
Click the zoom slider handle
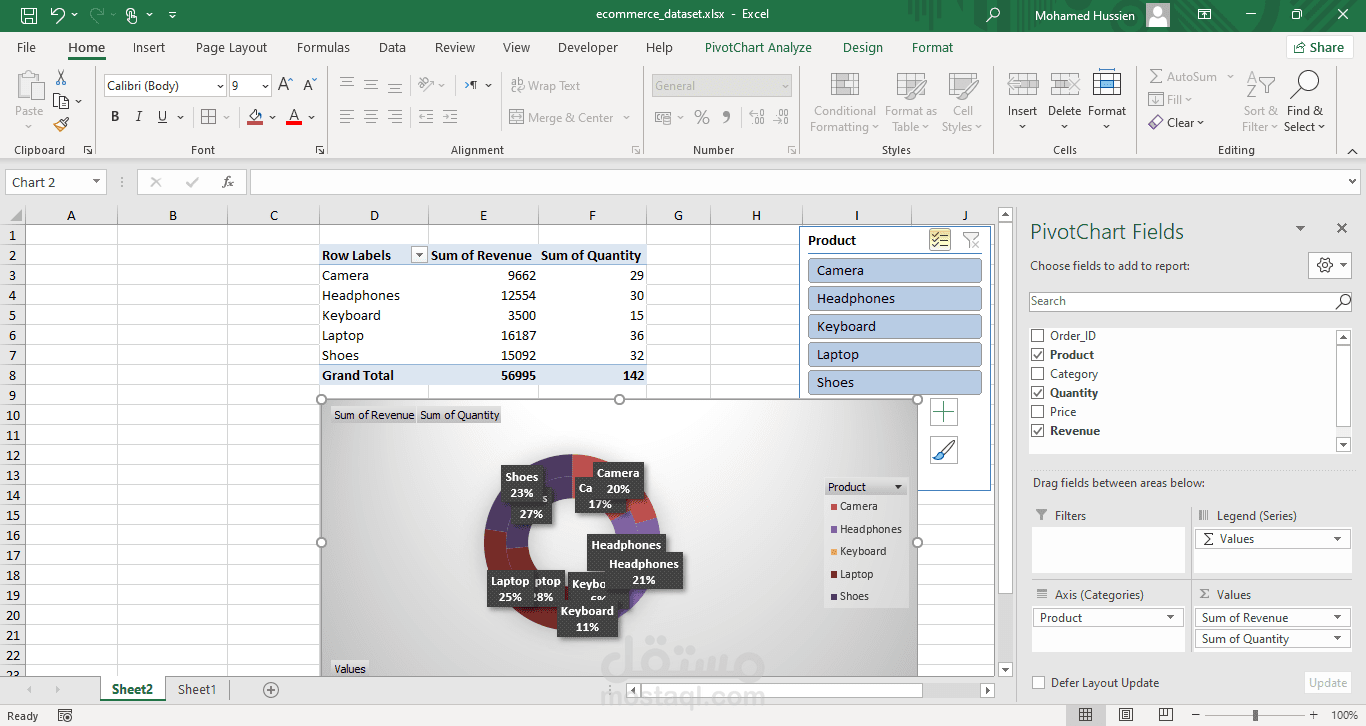[x=1255, y=715]
